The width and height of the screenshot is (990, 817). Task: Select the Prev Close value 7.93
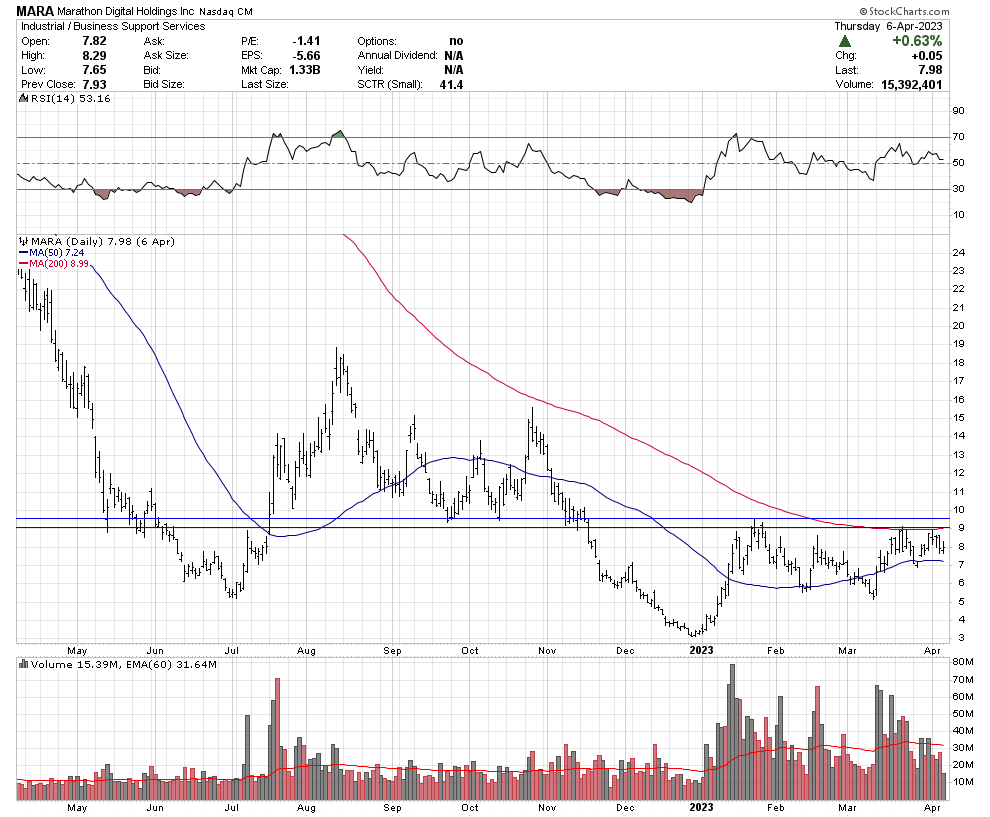95,85
